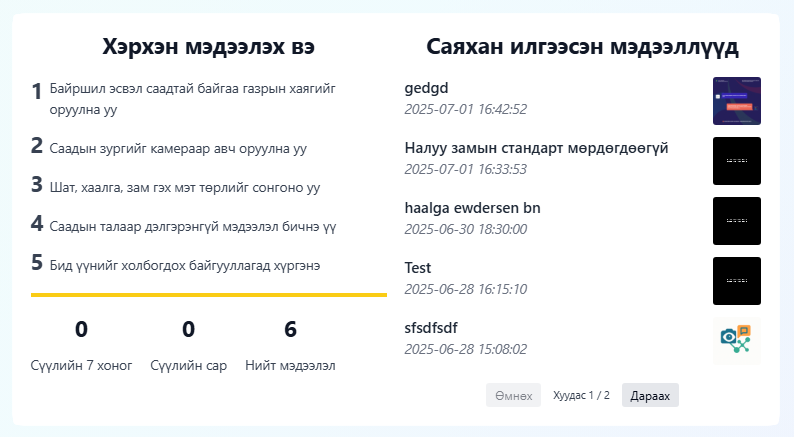Image resolution: width=794 pixels, height=437 pixels.
Task: Click the yellow divider bar under steps
Action: coord(208,295)
